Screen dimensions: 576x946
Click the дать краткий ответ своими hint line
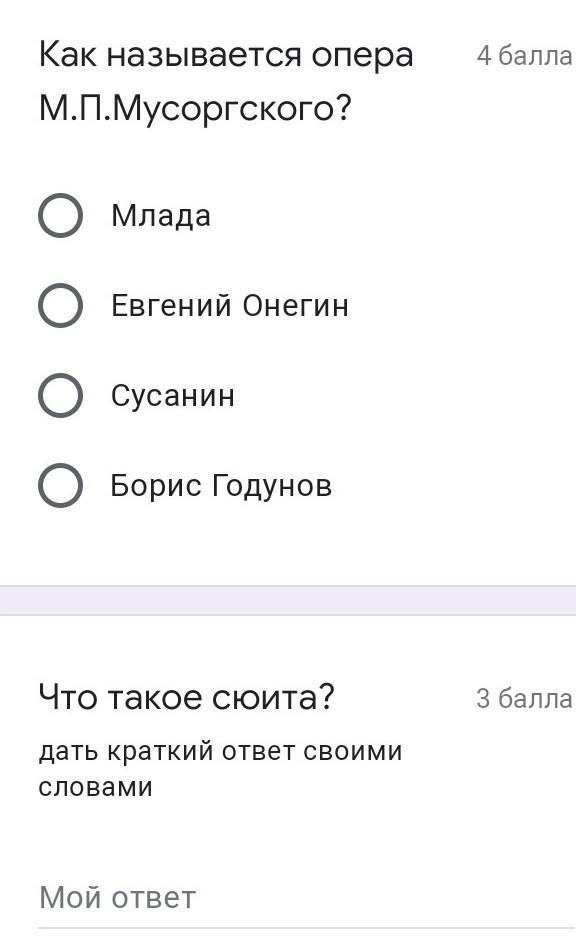point(221,752)
